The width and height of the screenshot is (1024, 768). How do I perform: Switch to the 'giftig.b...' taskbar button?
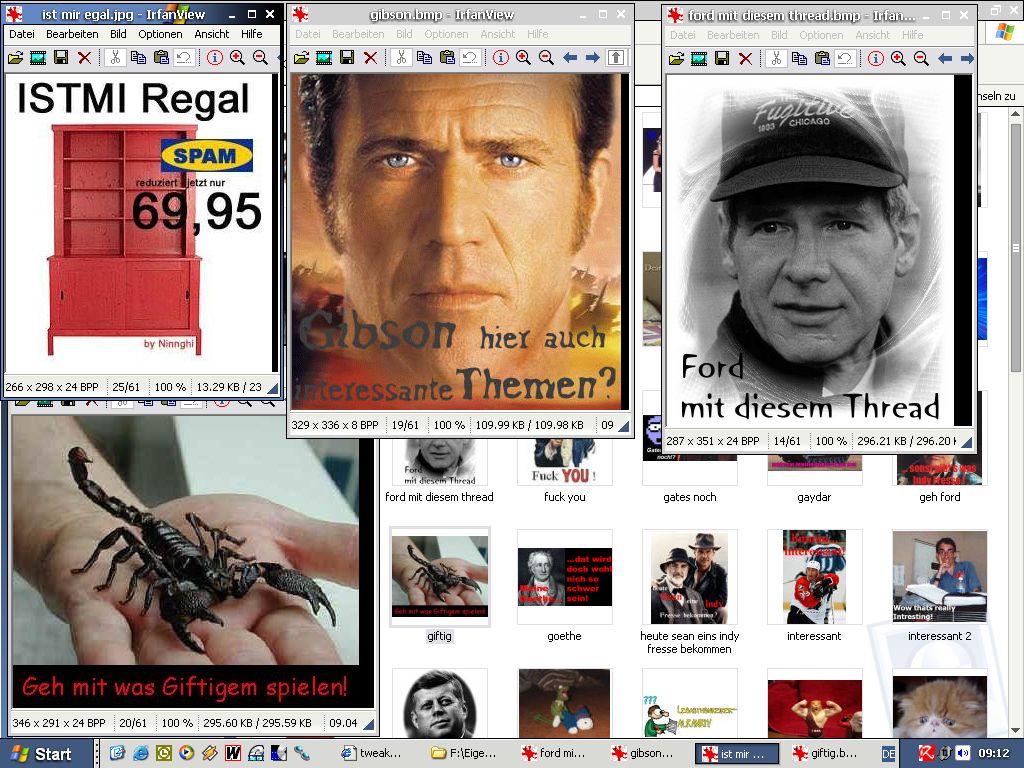pyautogui.click(x=824, y=753)
